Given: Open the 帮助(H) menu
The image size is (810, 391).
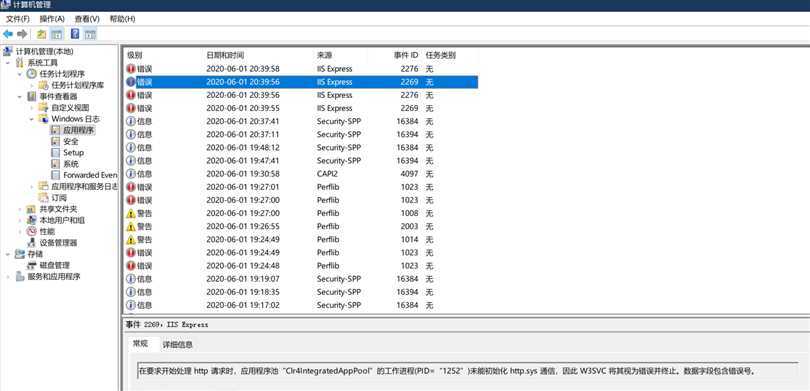Looking at the screenshot, I should pos(122,19).
